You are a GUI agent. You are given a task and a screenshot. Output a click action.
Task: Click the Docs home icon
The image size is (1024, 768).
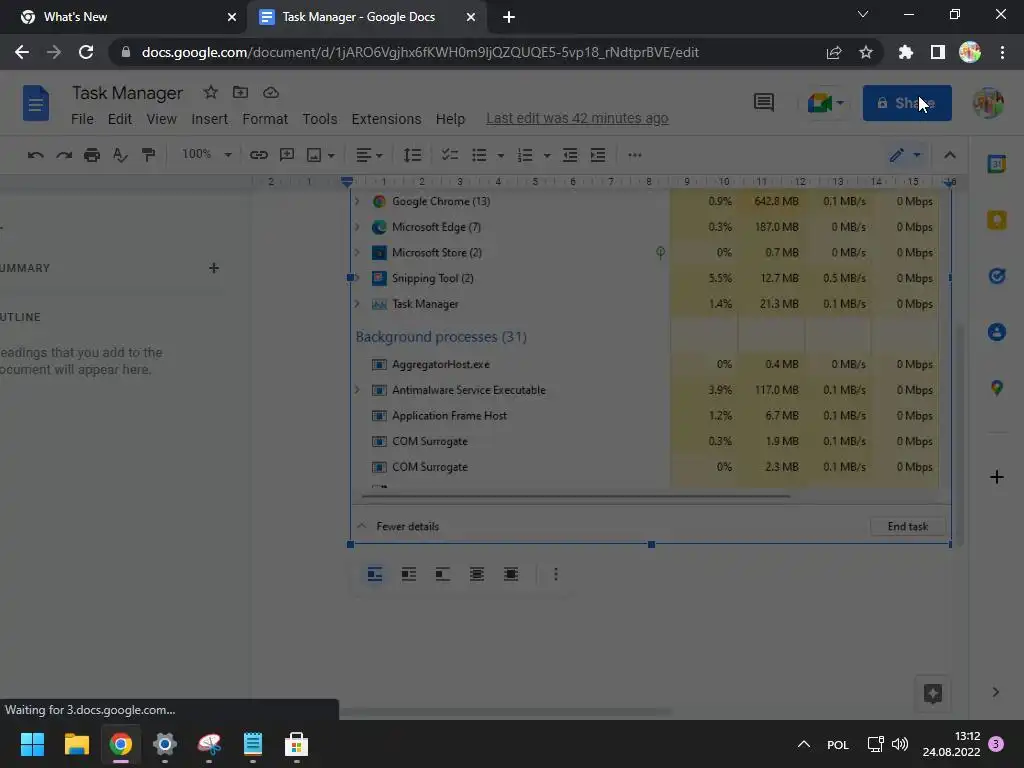[36, 103]
